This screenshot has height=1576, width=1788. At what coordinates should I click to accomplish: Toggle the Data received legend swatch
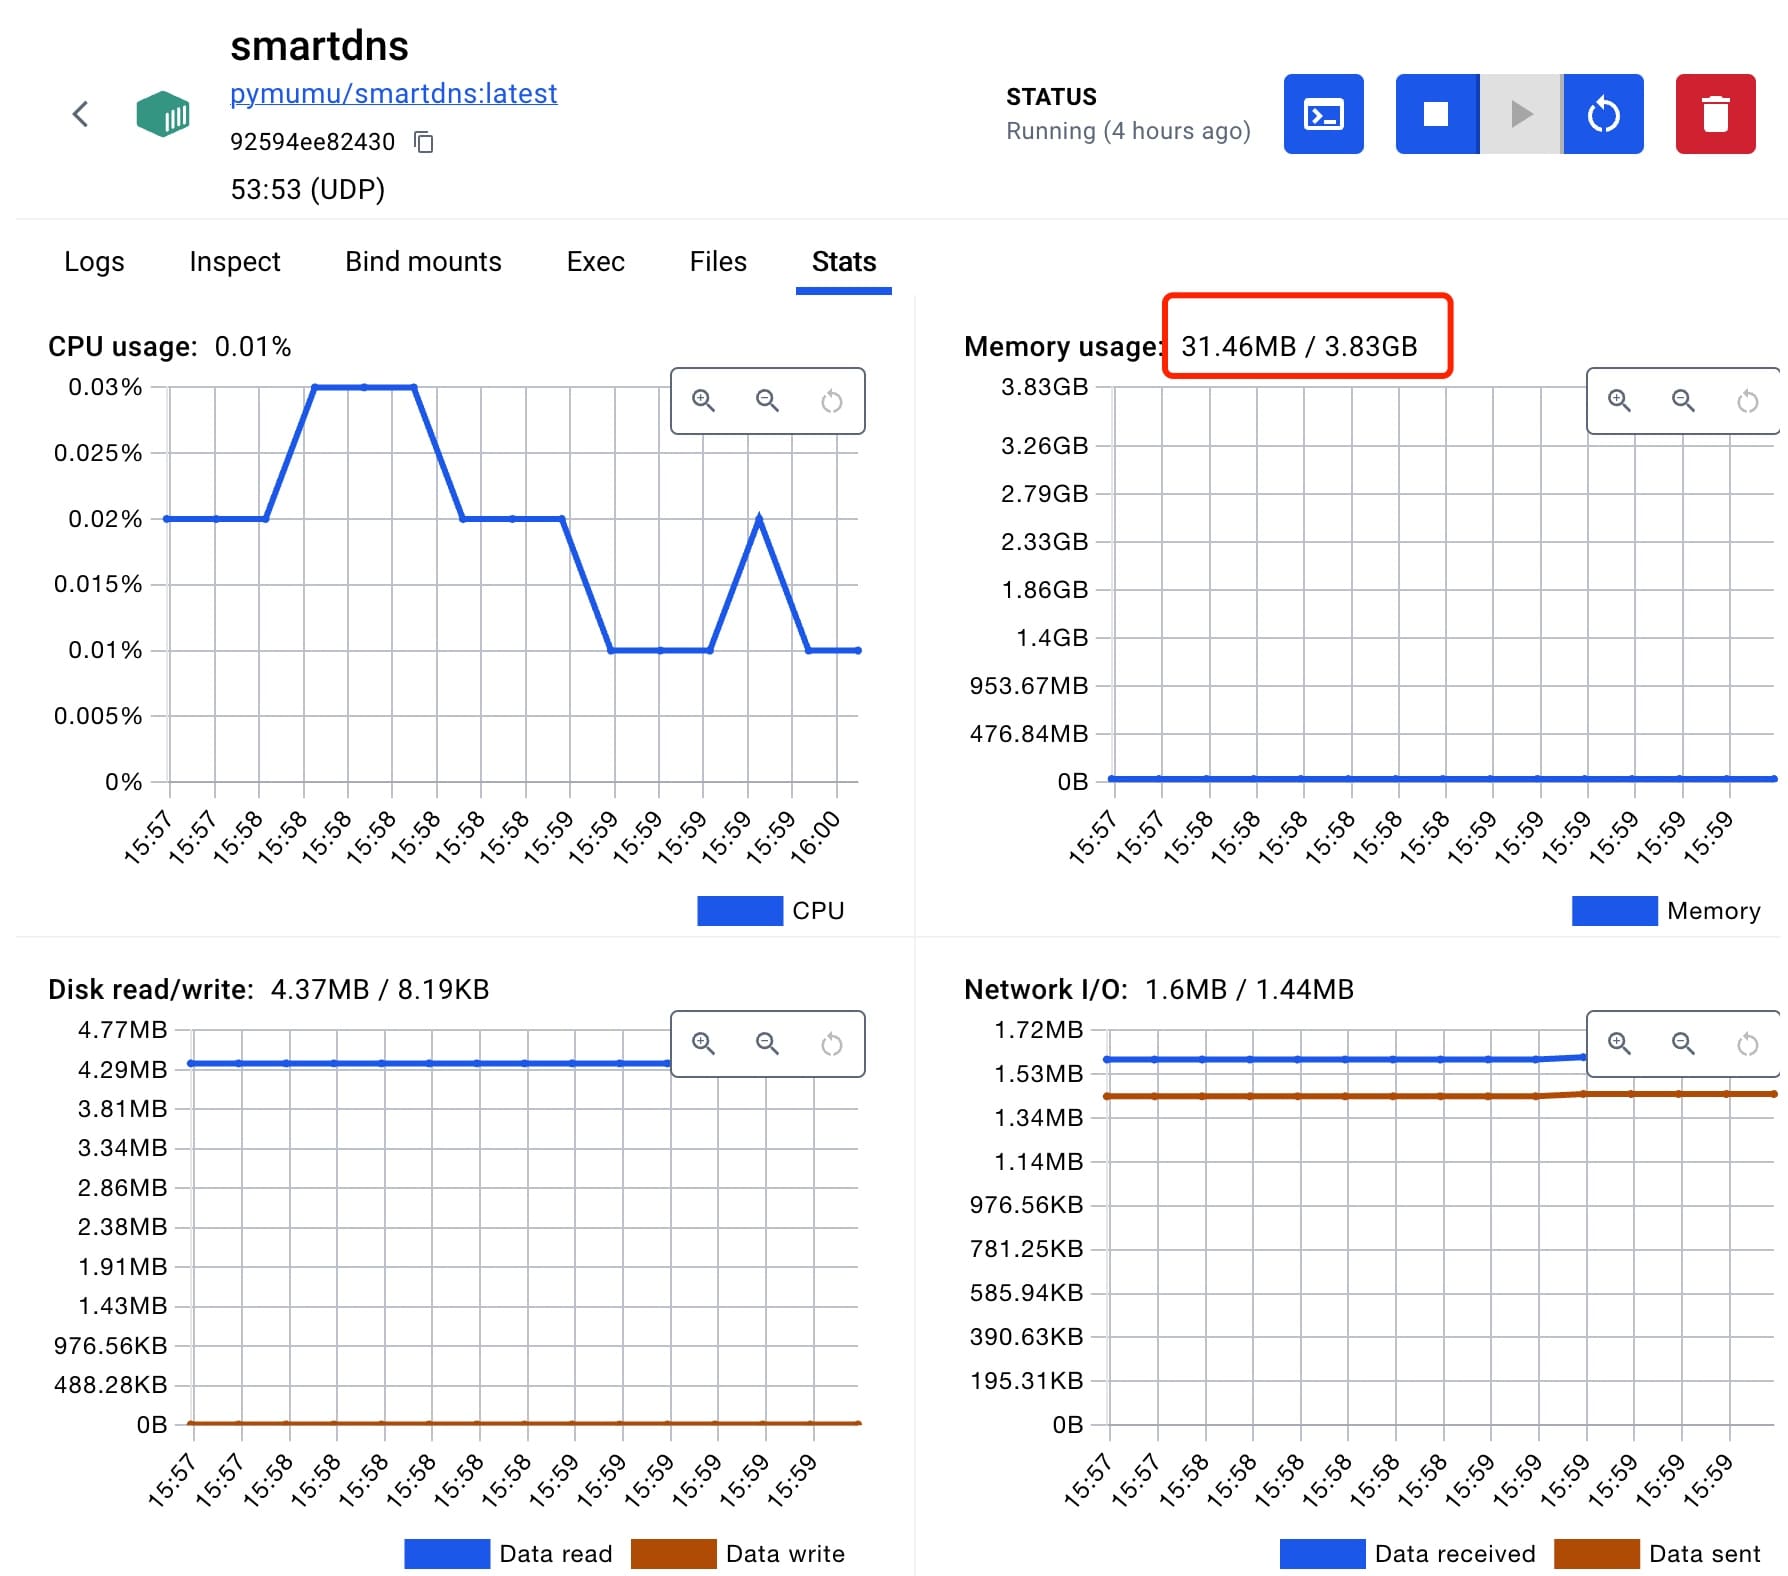coord(1322,1554)
